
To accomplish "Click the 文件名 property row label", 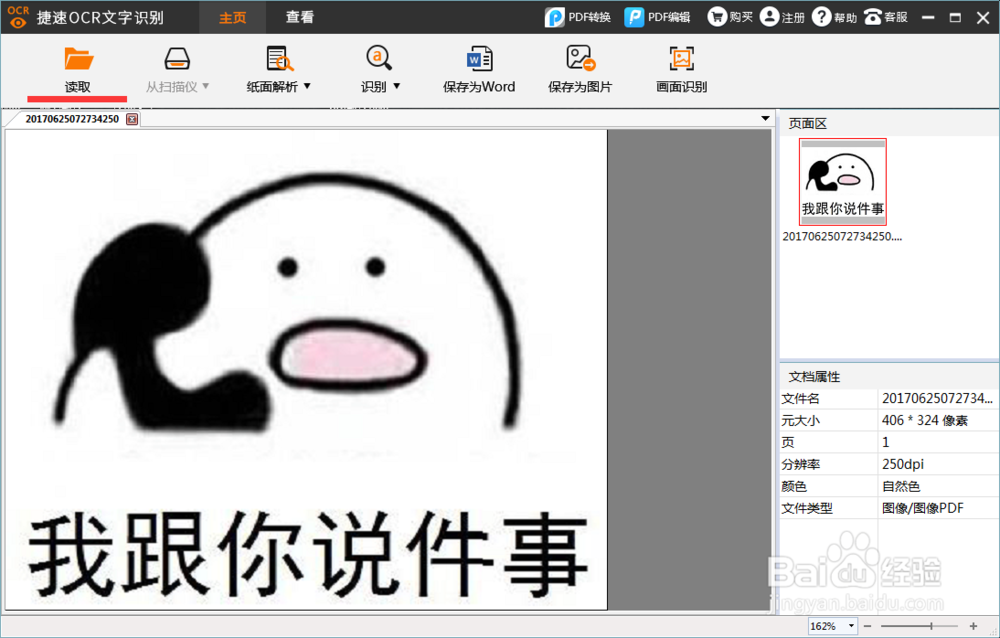I will (x=800, y=399).
